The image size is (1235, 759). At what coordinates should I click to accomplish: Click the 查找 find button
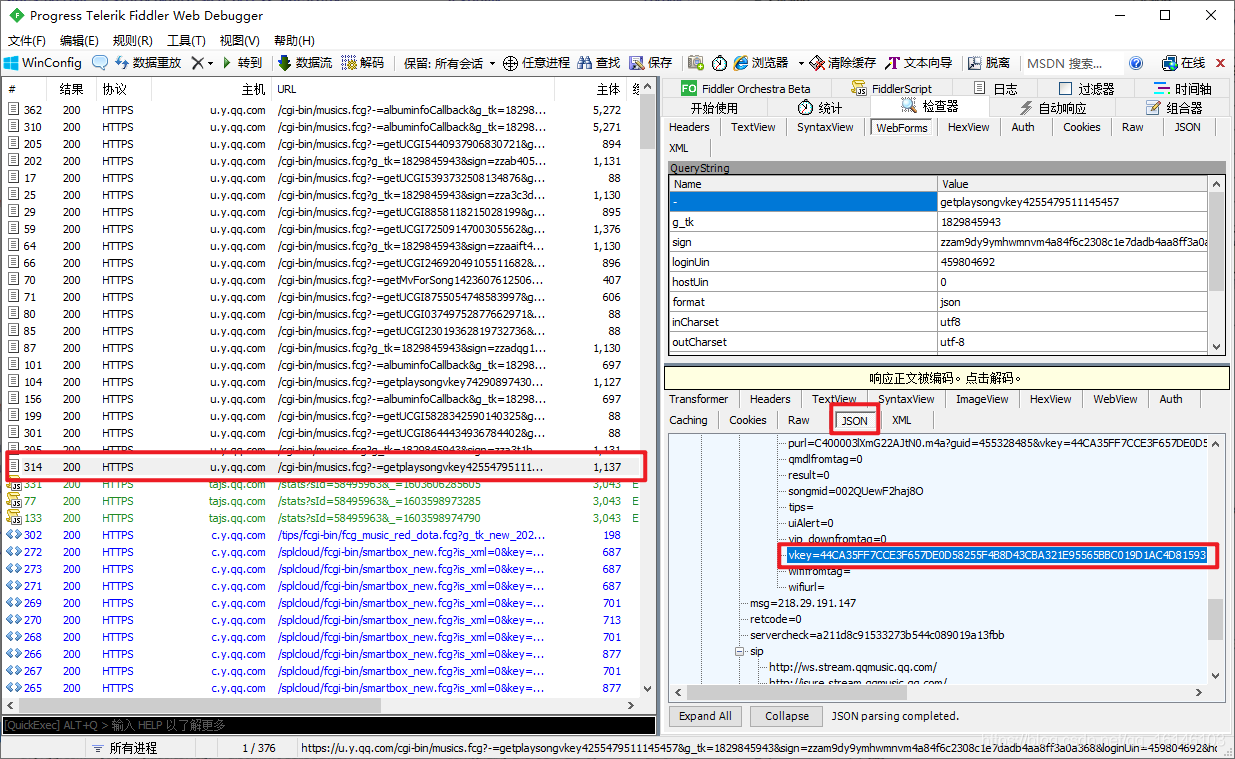click(x=599, y=62)
